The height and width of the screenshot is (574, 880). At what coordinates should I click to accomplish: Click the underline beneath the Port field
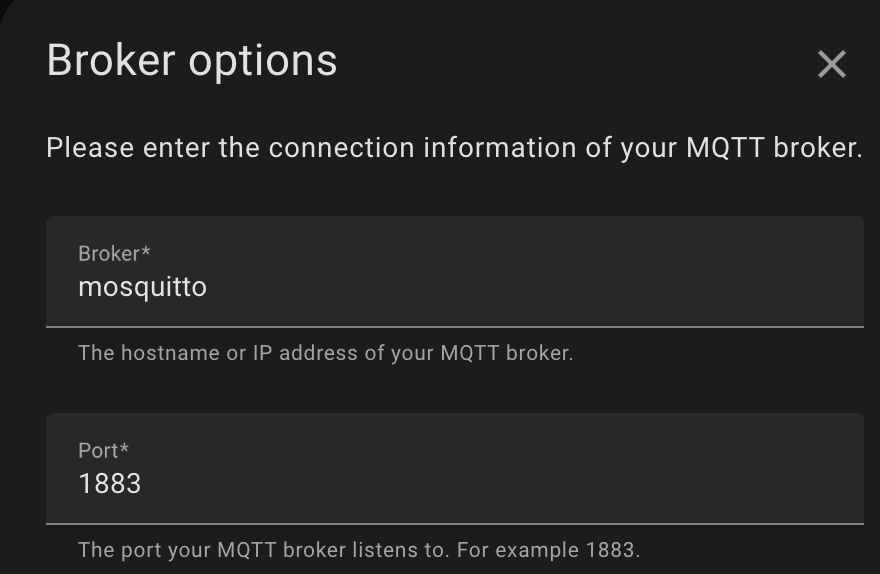454,523
